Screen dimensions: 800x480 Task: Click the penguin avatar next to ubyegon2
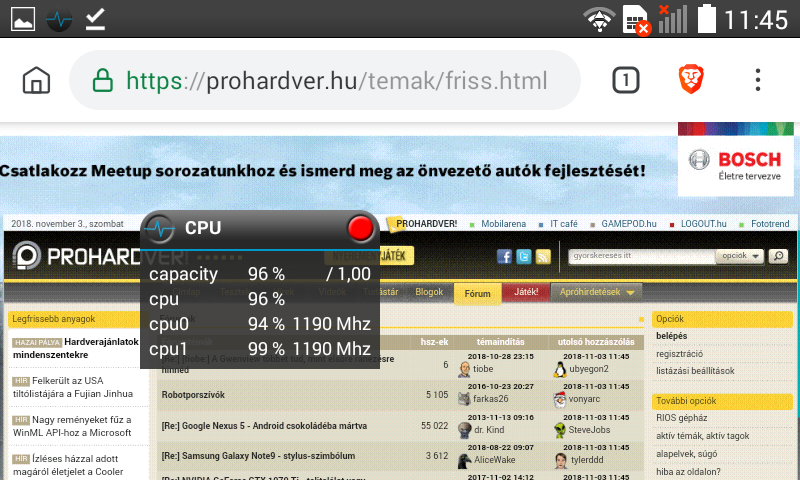click(560, 369)
